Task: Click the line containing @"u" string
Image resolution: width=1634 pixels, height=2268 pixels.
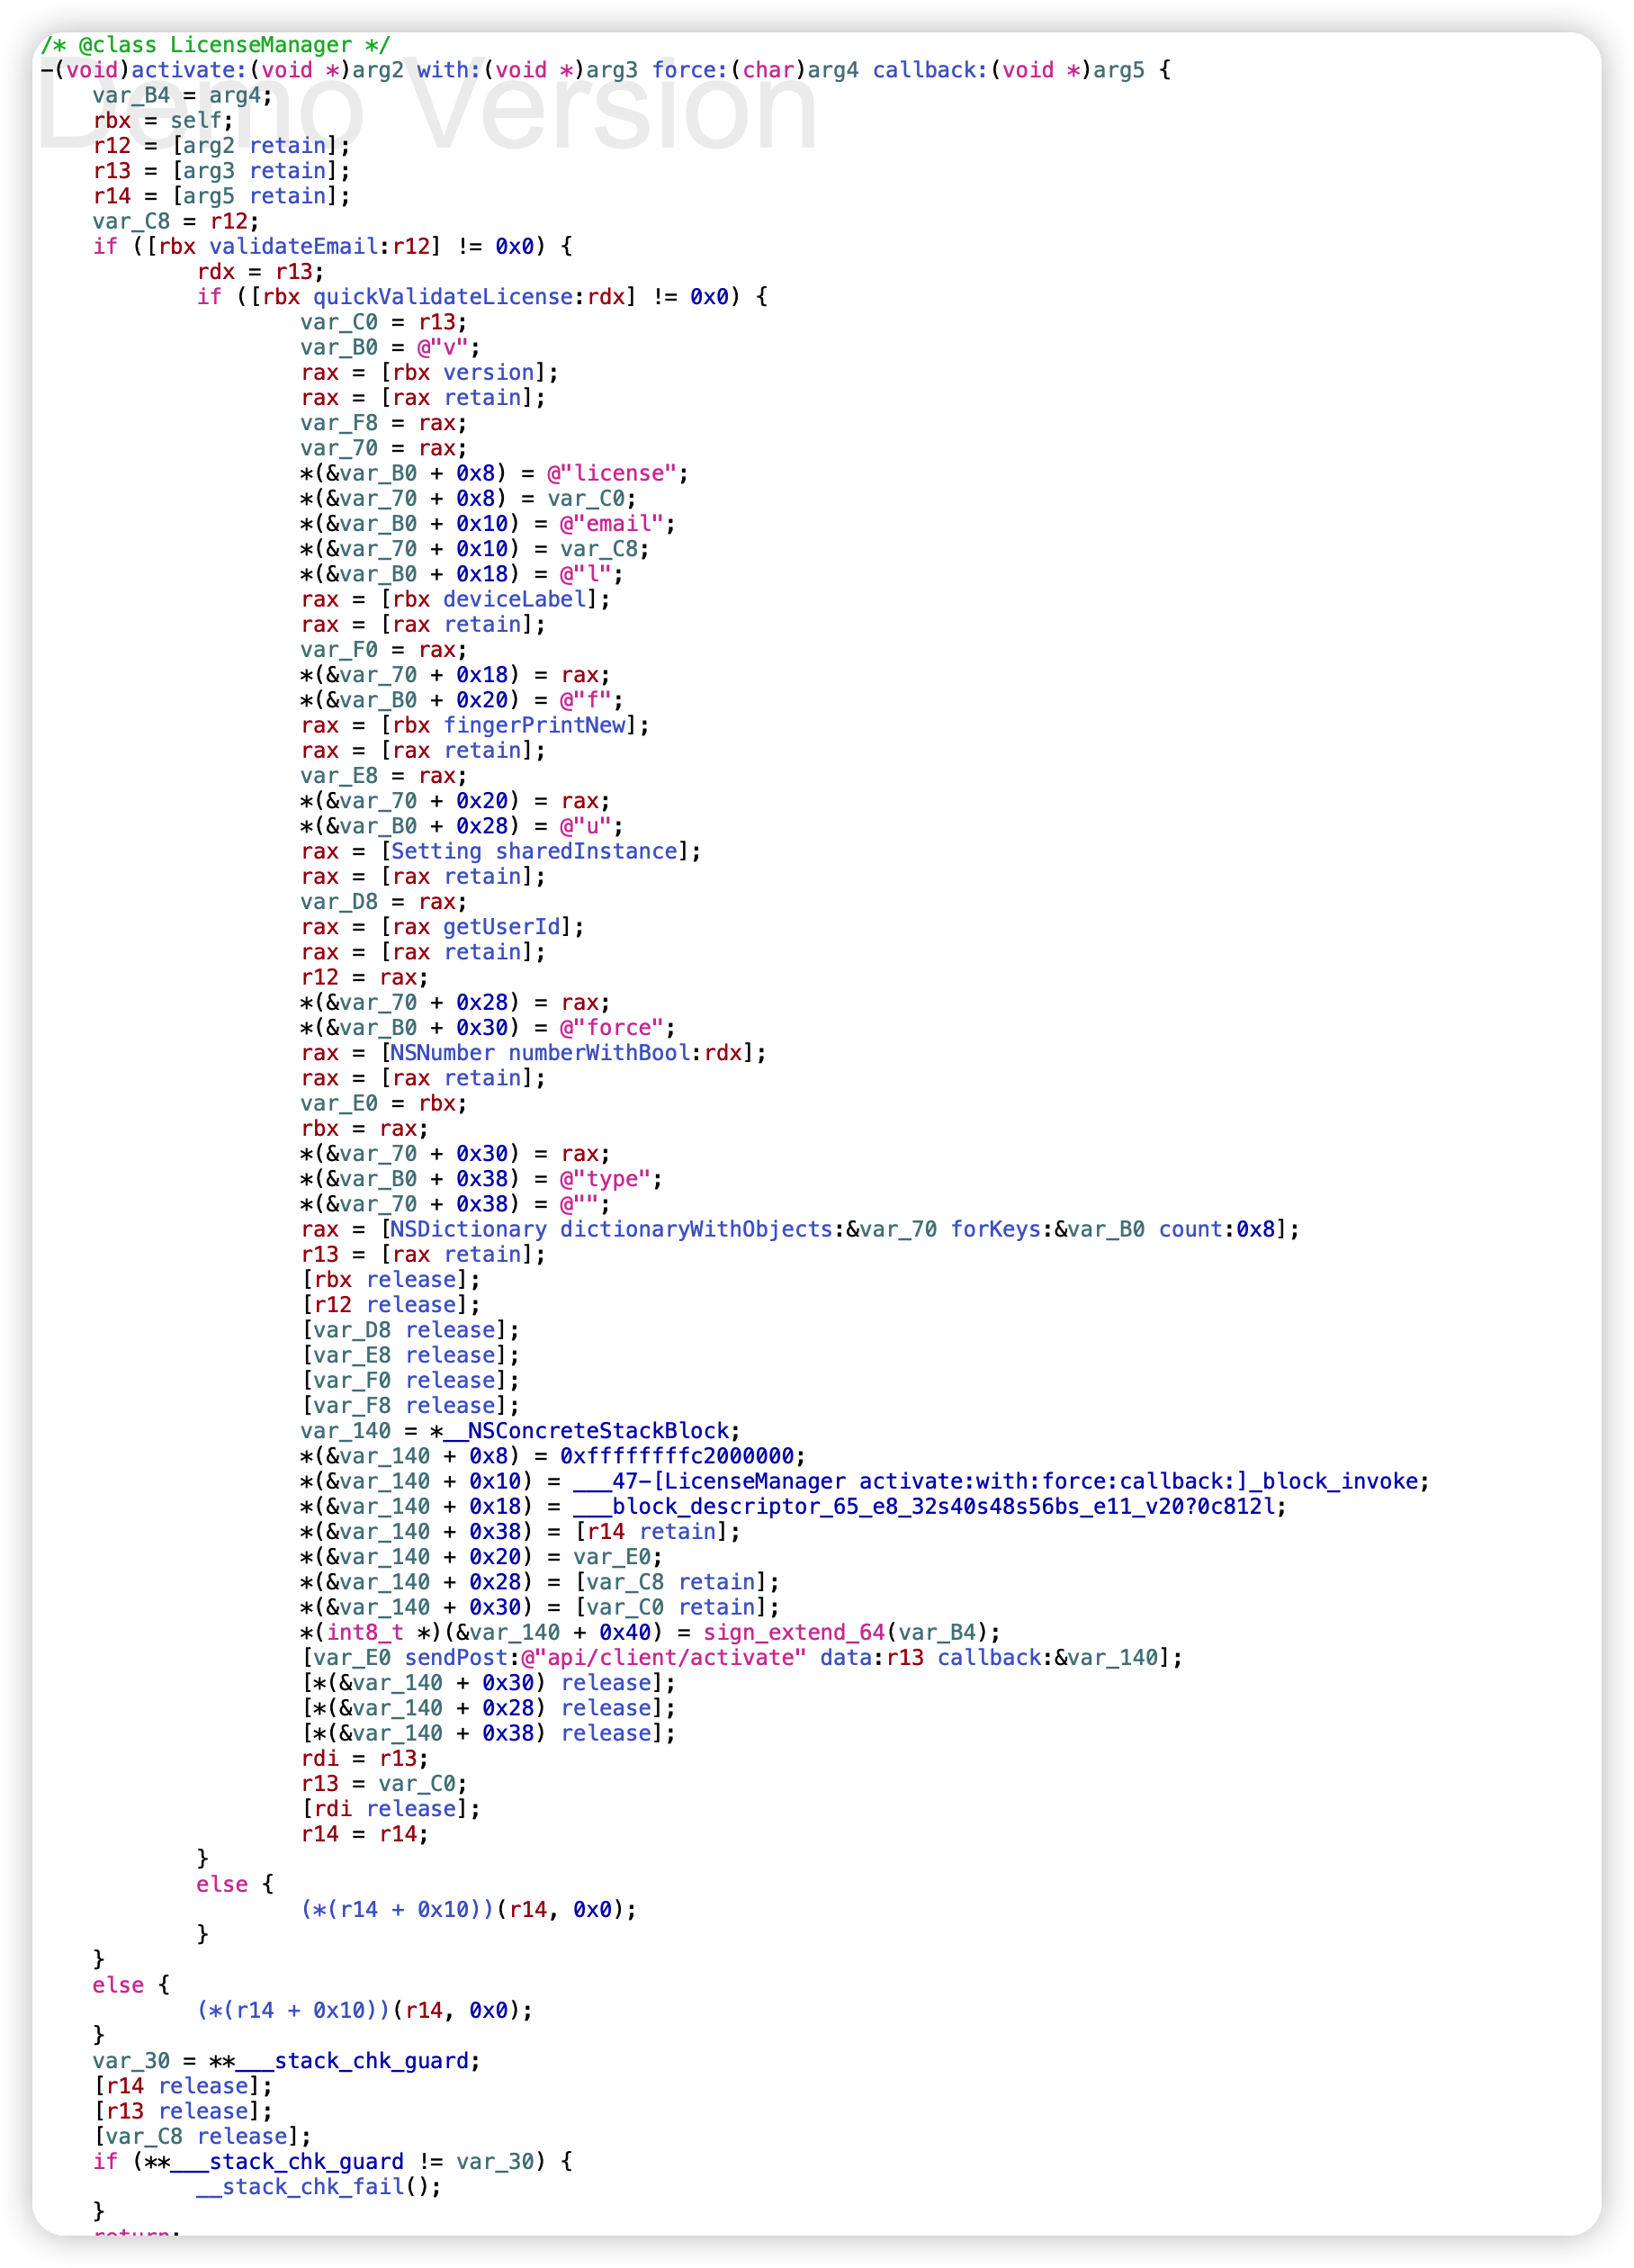Action: 462,826
